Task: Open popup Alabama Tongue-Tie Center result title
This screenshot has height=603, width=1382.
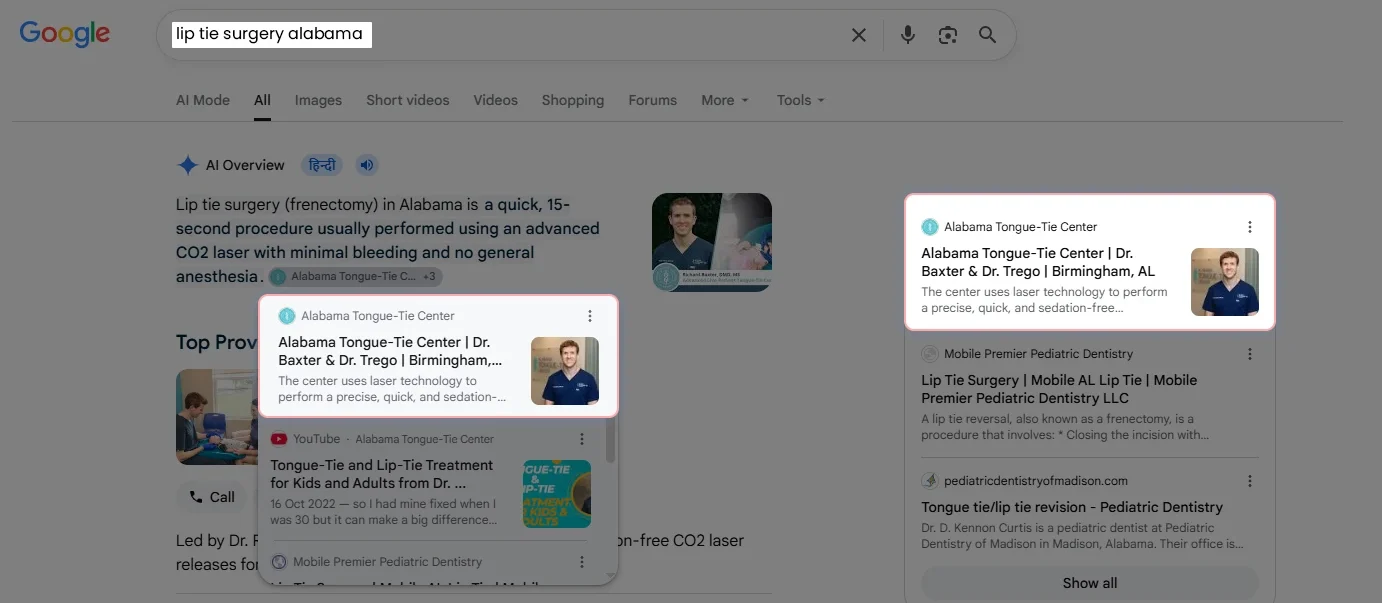Action: tap(391, 351)
